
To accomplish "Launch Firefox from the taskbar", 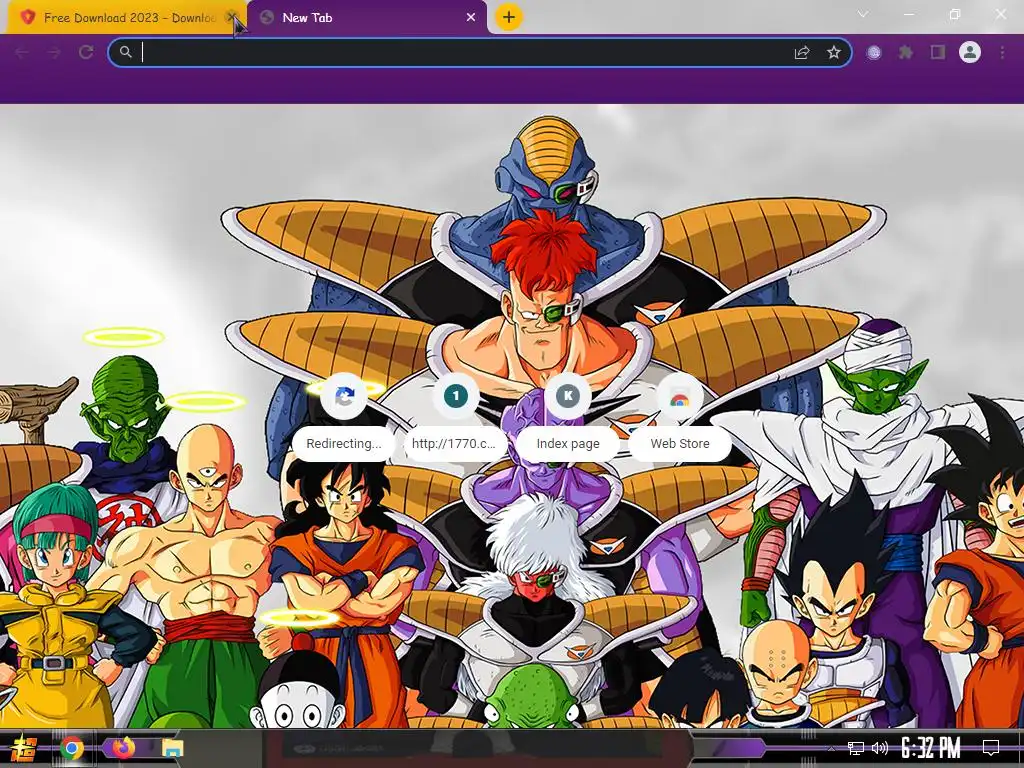I will 123,747.
